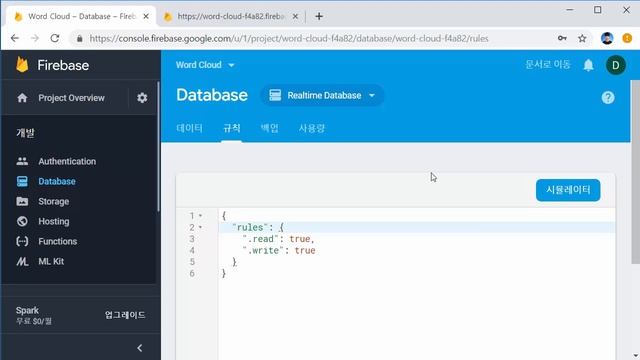640x360 pixels.
Task: Click the Authentication people icon
Action: tap(22, 161)
